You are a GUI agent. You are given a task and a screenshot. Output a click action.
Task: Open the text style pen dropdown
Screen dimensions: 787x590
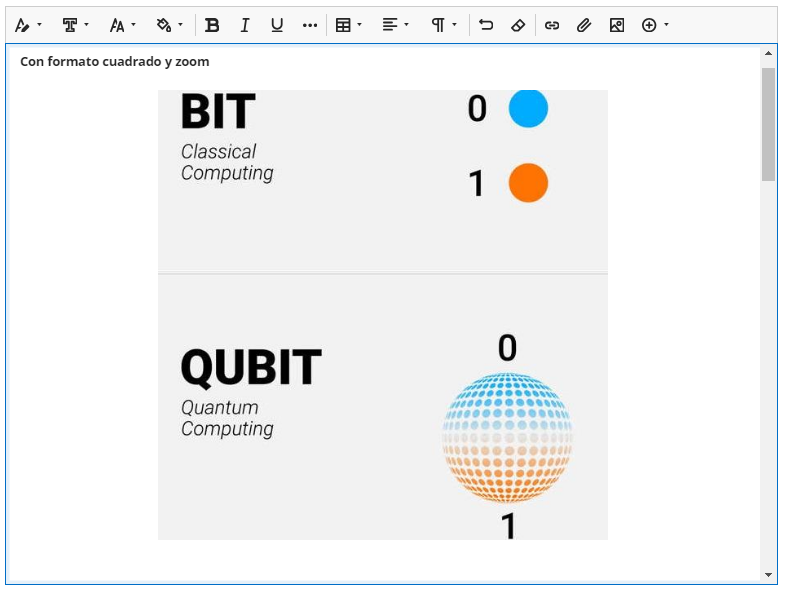(27, 25)
